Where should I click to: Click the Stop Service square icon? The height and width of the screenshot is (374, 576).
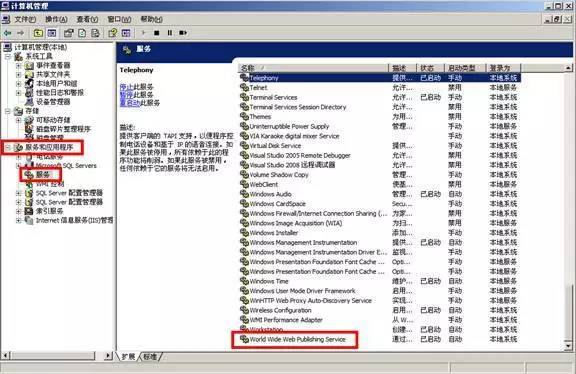point(156,33)
